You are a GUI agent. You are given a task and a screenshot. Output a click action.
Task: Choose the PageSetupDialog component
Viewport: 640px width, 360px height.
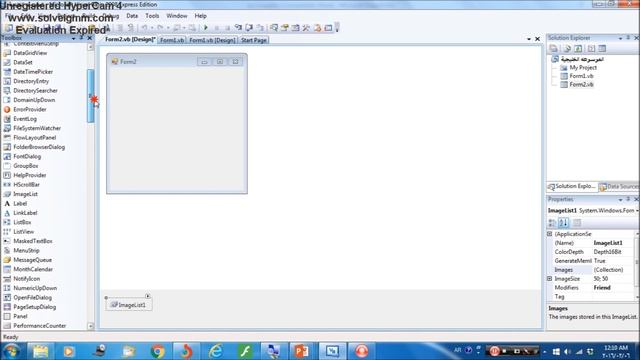[x=34, y=307]
